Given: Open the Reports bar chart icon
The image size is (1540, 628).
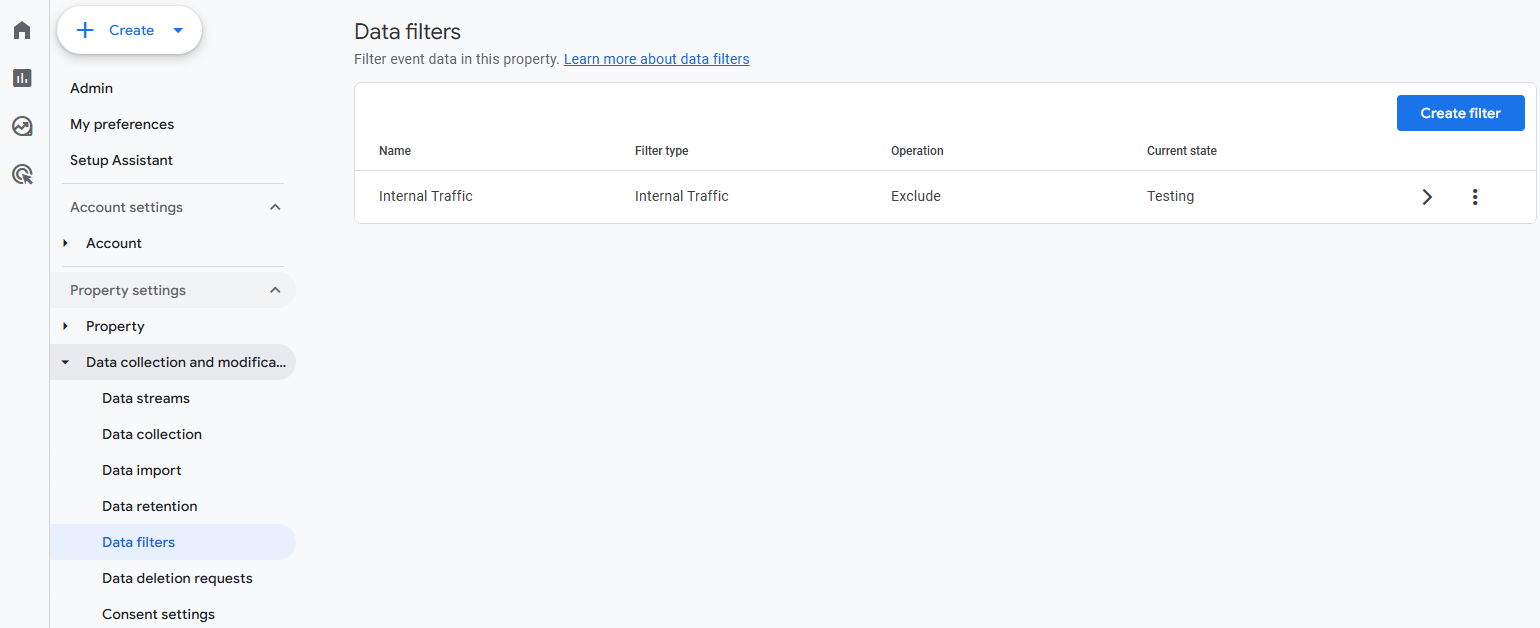Looking at the screenshot, I should click(x=22, y=78).
